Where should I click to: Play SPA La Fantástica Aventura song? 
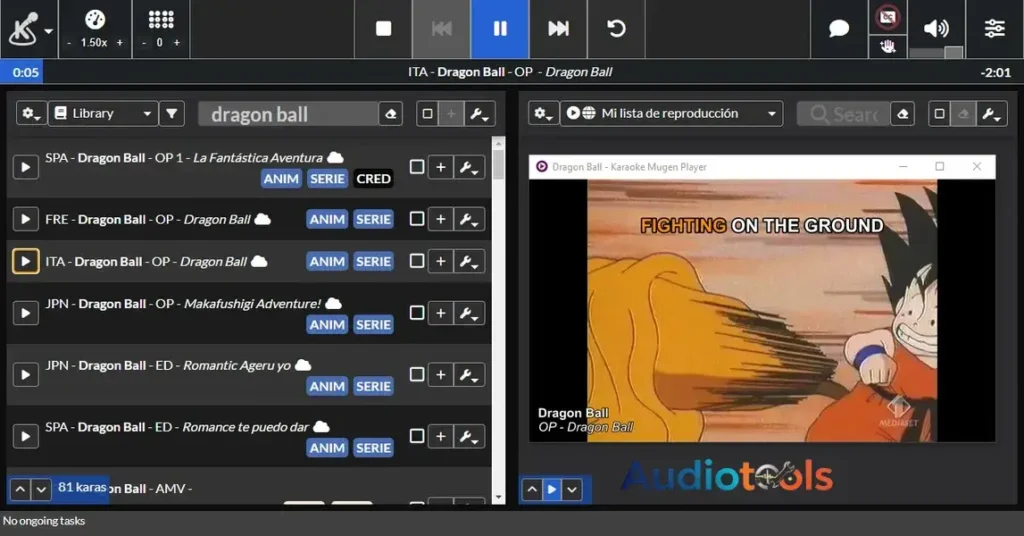pyautogui.click(x=25, y=167)
